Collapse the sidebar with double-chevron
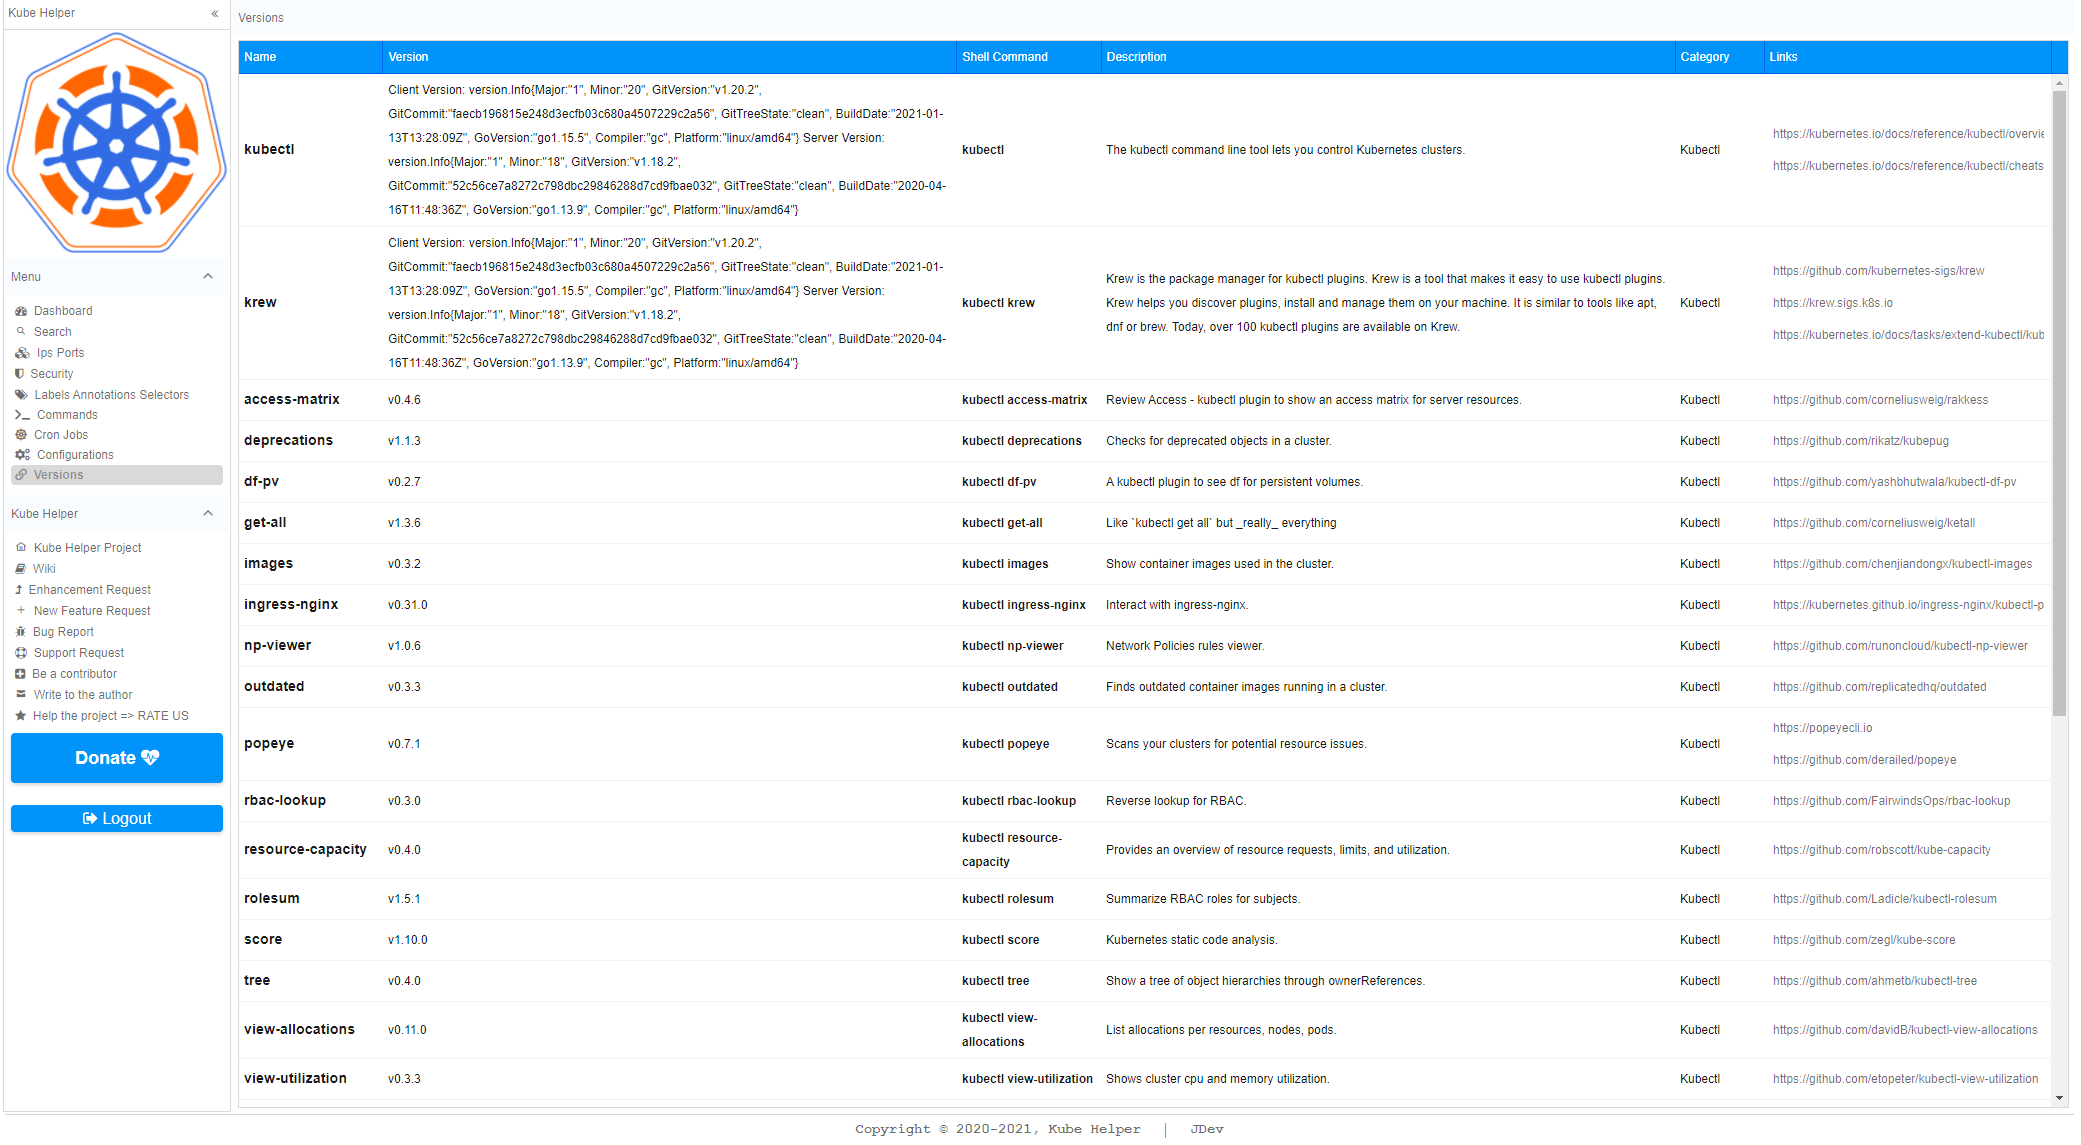The width and height of the screenshot is (2082, 1145). pos(215,13)
